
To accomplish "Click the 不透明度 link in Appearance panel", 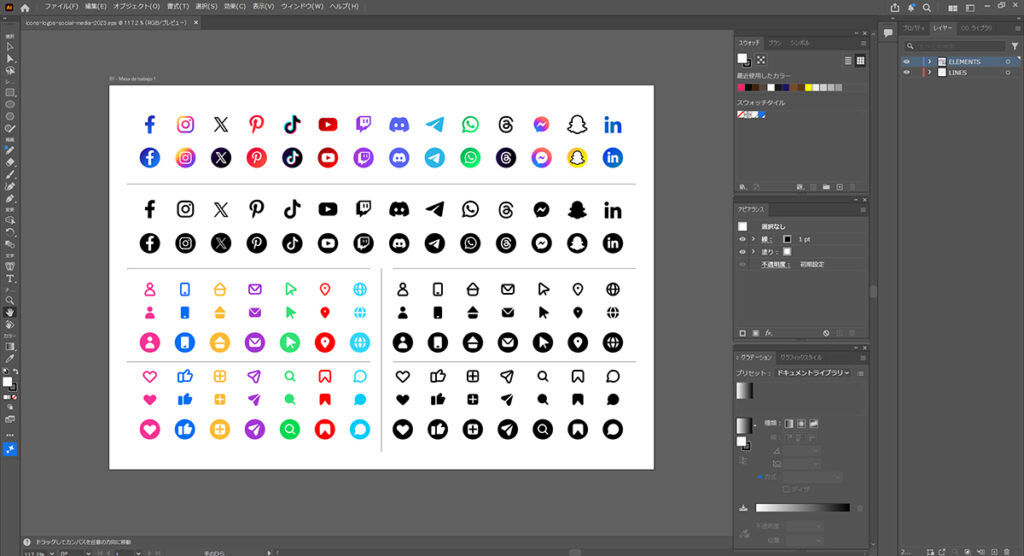I will 775,265.
